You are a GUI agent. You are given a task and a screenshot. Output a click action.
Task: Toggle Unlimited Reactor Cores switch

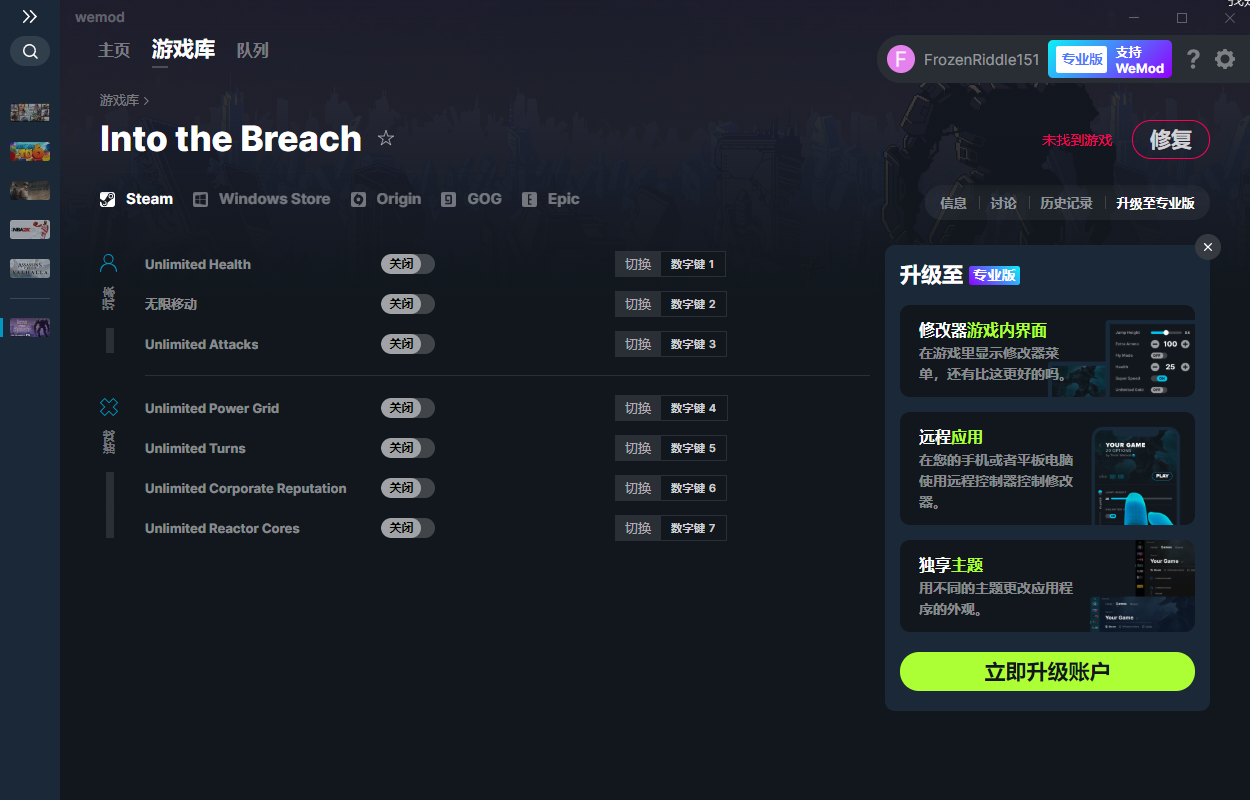pos(408,528)
